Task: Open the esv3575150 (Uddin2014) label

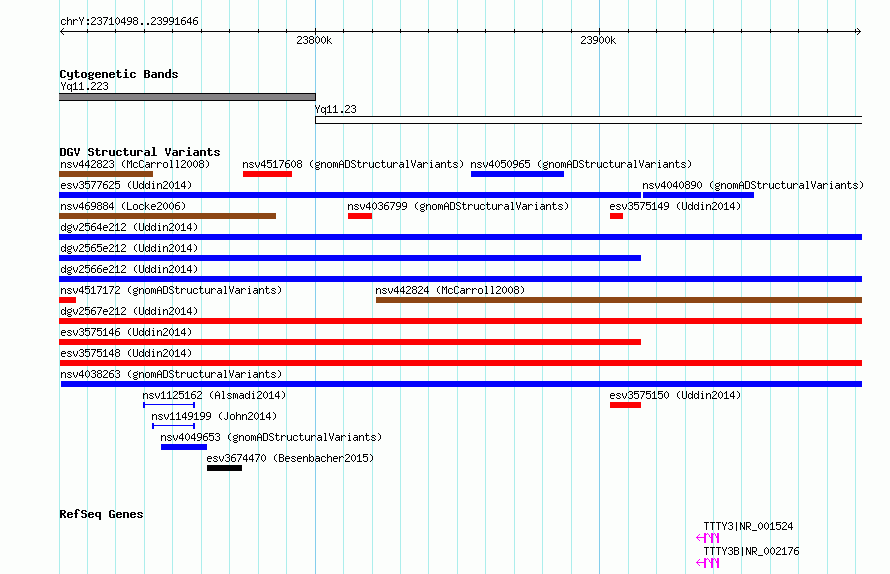Action: 675,395
